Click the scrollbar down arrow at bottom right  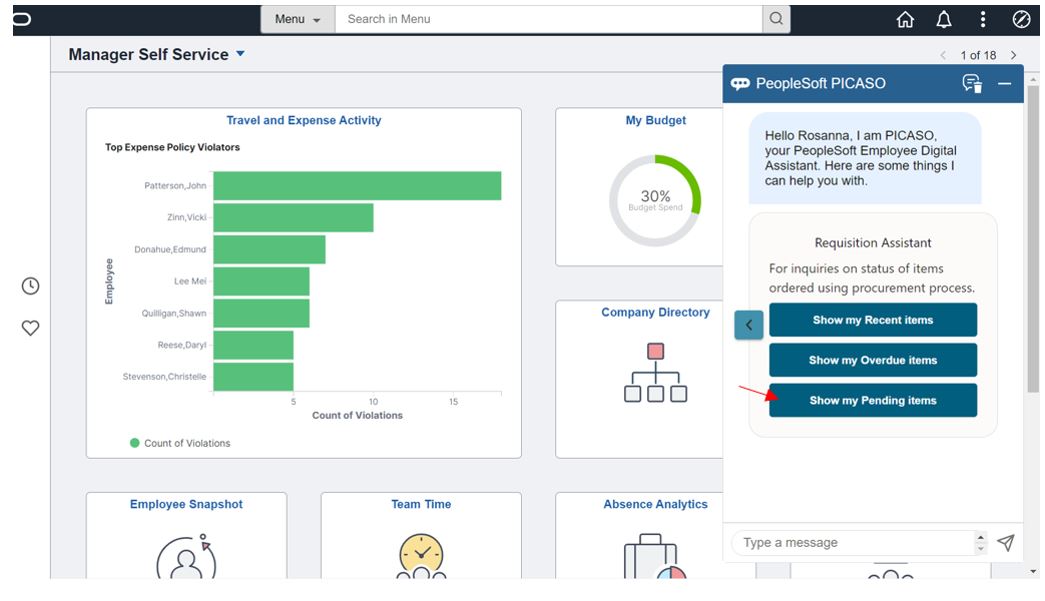[x=1033, y=572]
